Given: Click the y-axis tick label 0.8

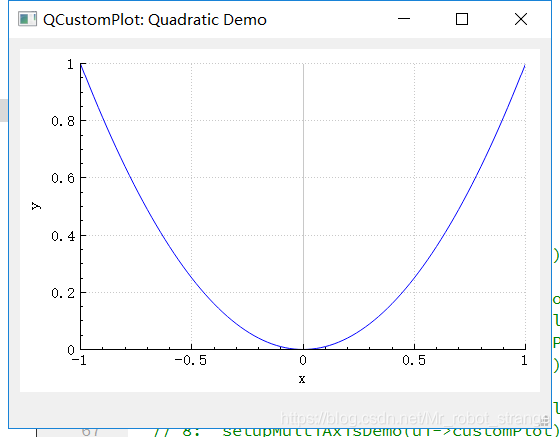Looking at the screenshot, I should click(63, 121).
